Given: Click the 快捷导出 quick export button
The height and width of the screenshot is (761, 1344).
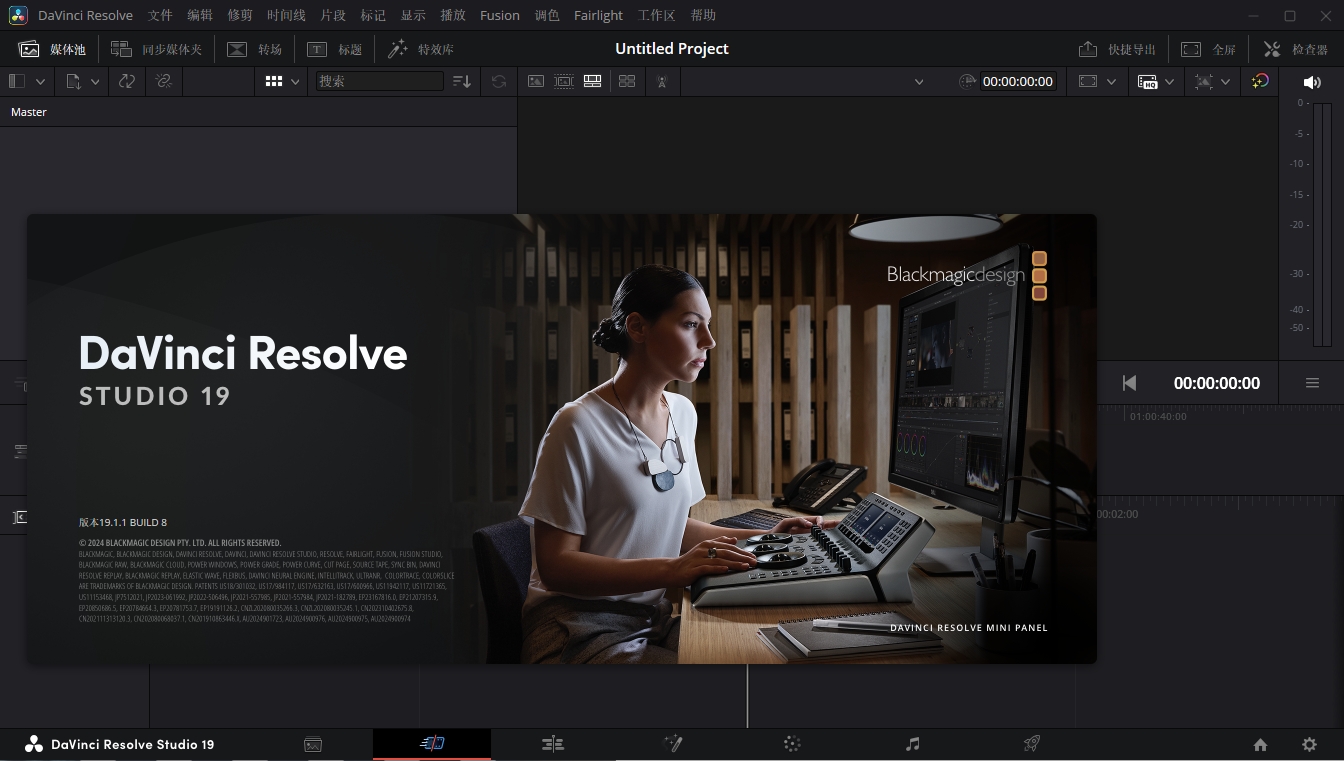Looking at the screenshot, I should click(1117, 49).
